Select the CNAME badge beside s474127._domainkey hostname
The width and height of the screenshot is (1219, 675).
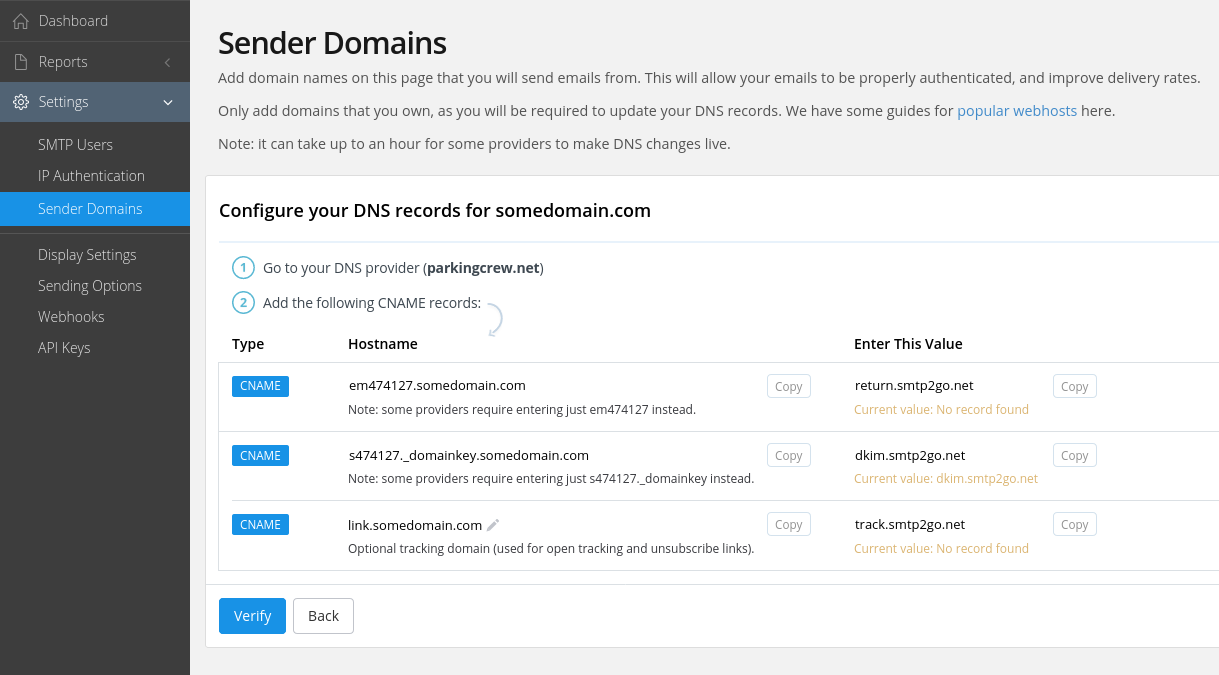(x=260, y=455)
